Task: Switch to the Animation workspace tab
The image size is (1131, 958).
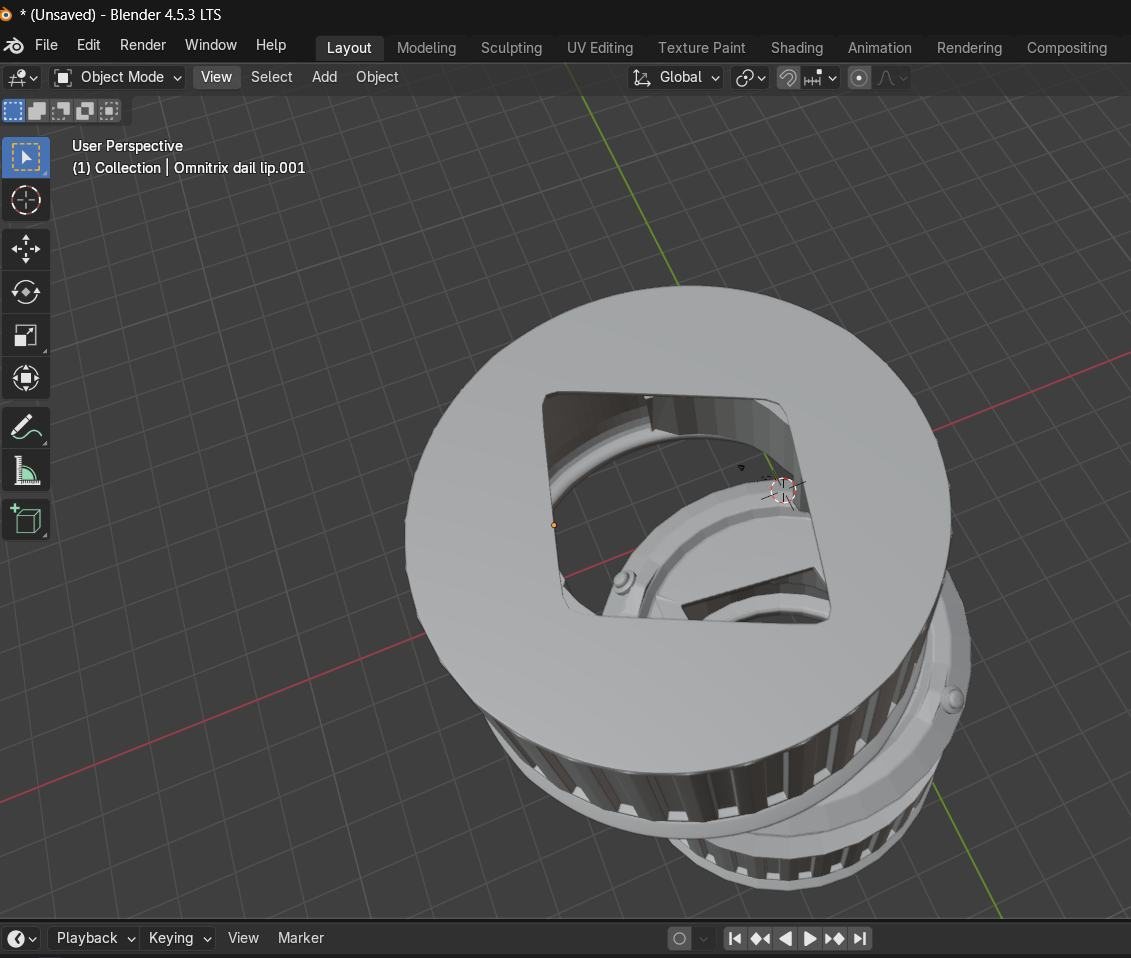Action: pyautogui.click(x=880, y=48)
